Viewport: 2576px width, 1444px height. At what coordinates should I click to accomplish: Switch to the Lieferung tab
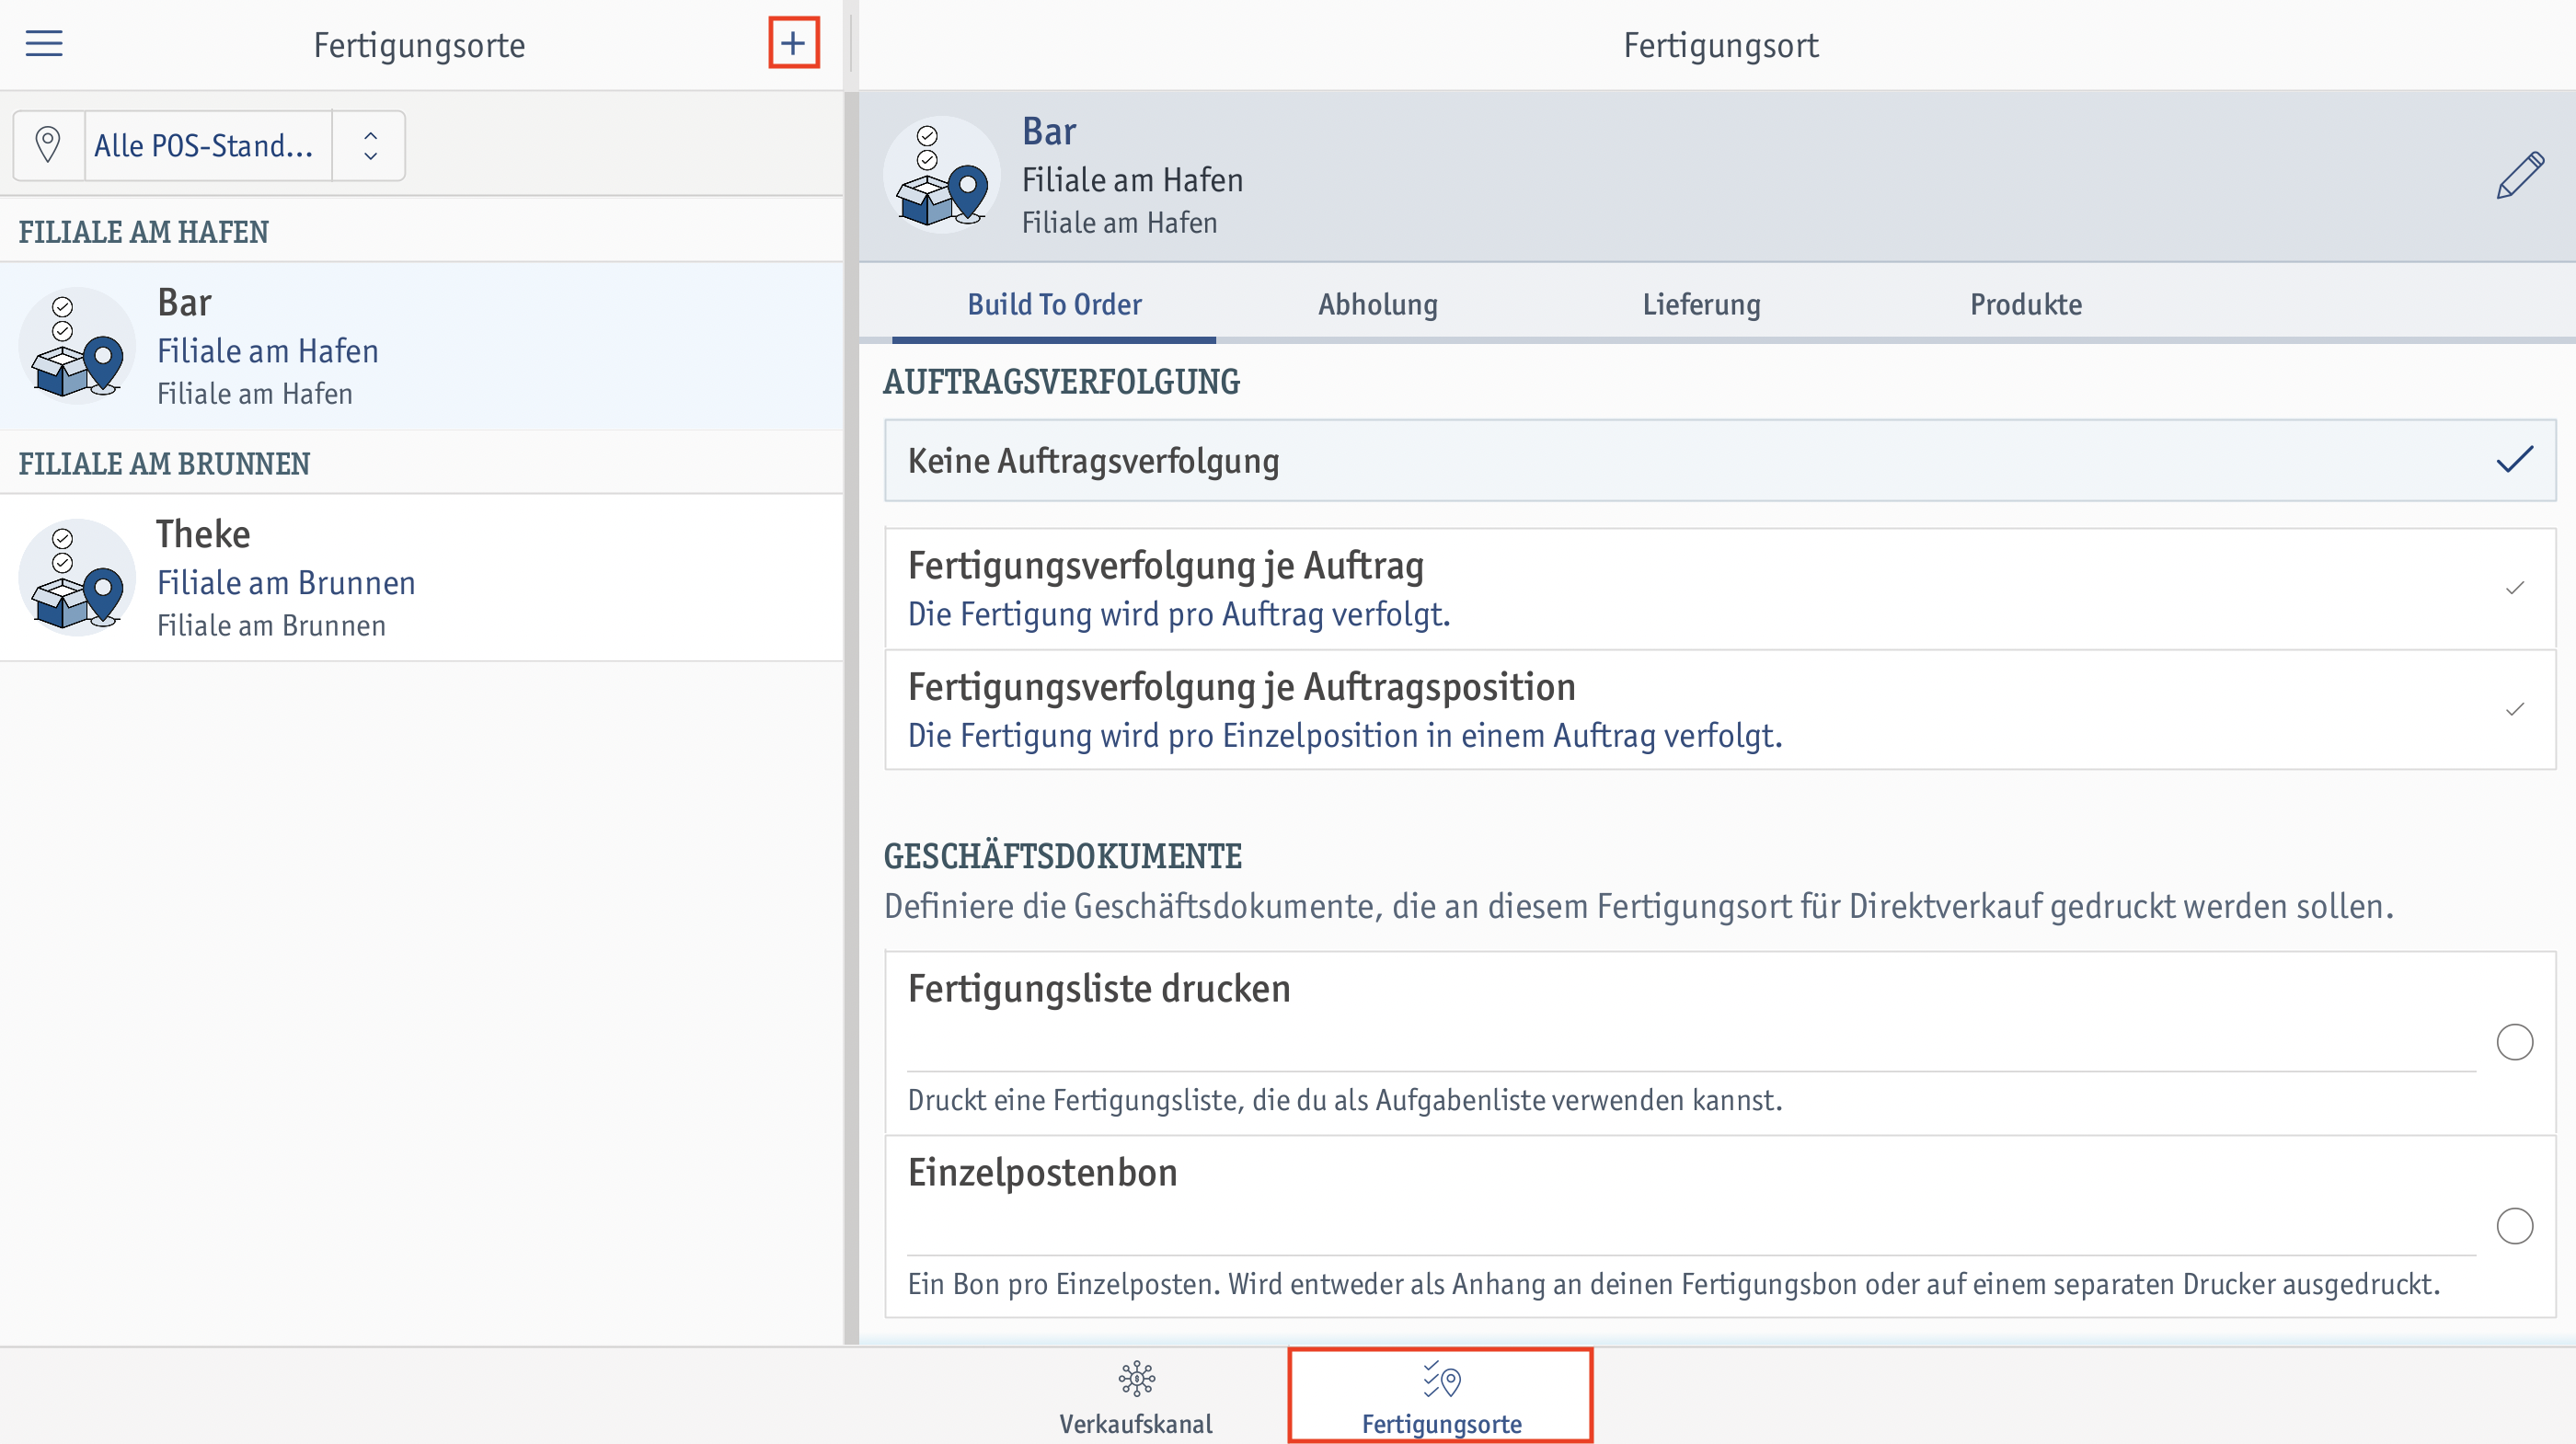coord(1698,304)
